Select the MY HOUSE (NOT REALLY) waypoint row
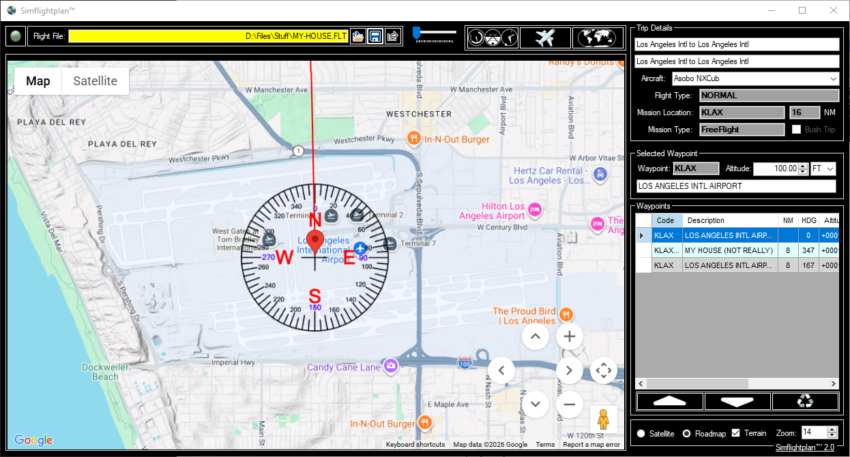Viewport: 850px width, 457px height. click(x=737, y=250)
